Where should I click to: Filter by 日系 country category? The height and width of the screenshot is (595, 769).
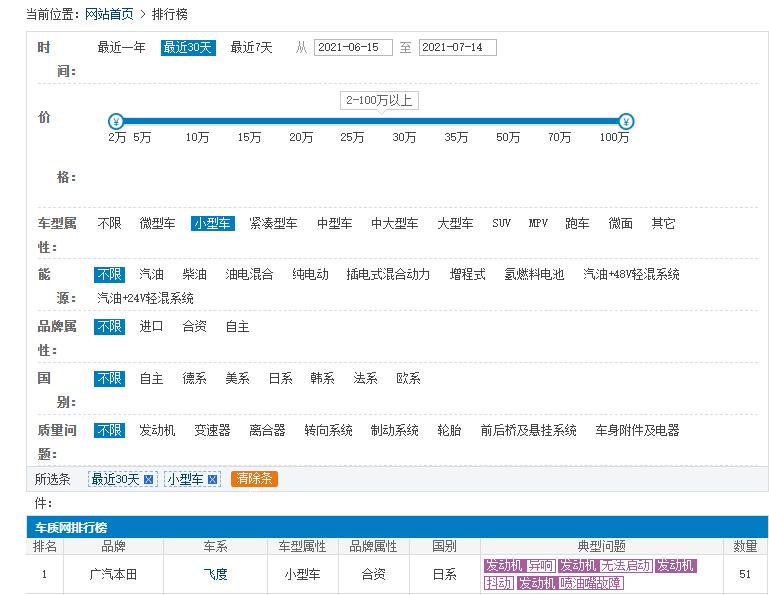tap(280, 379)
